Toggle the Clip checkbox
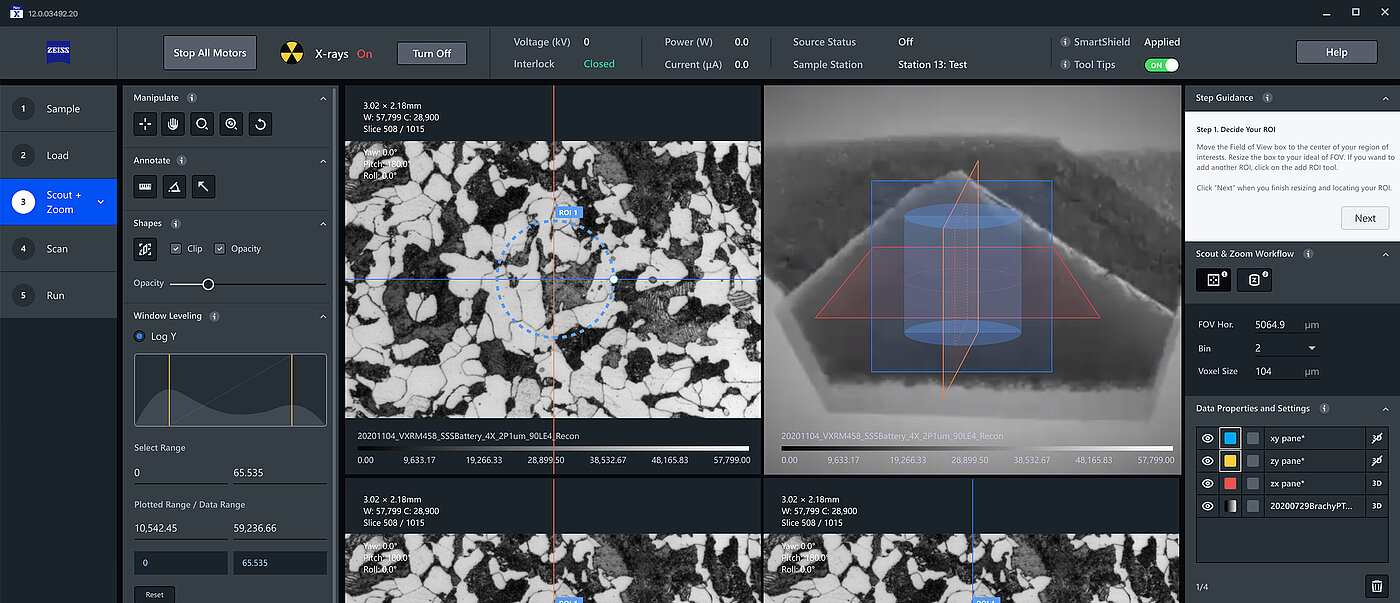This screenshot has width=1400, height=603. click(176, 249)
